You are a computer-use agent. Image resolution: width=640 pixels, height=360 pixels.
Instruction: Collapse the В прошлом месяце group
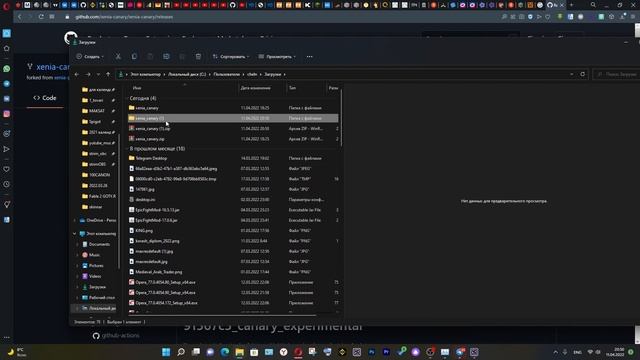coord(157,149)
